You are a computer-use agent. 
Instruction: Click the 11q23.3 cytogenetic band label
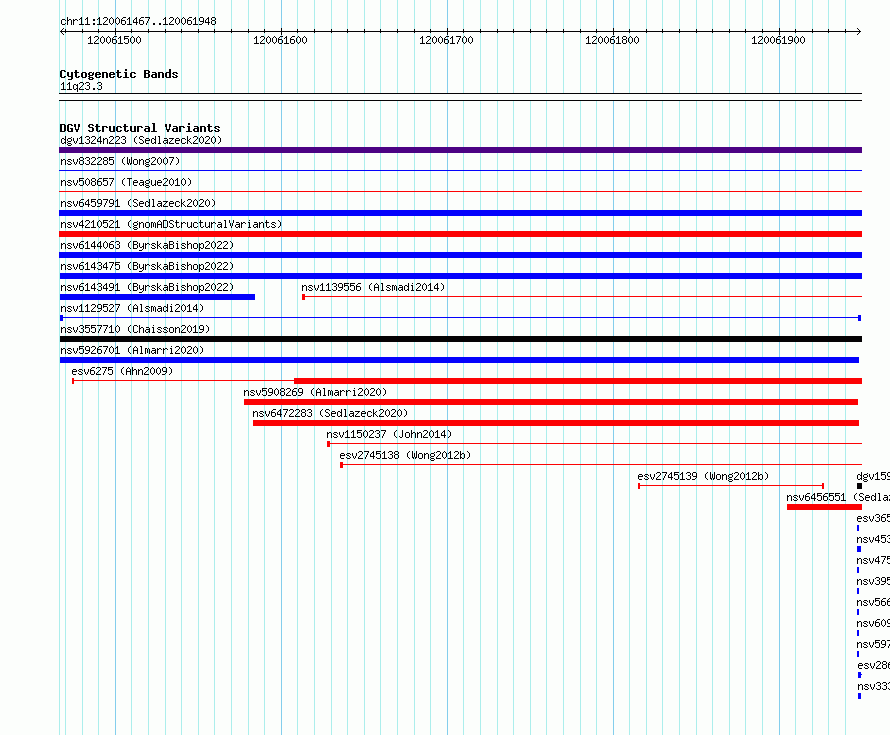(x=81, y=86)
